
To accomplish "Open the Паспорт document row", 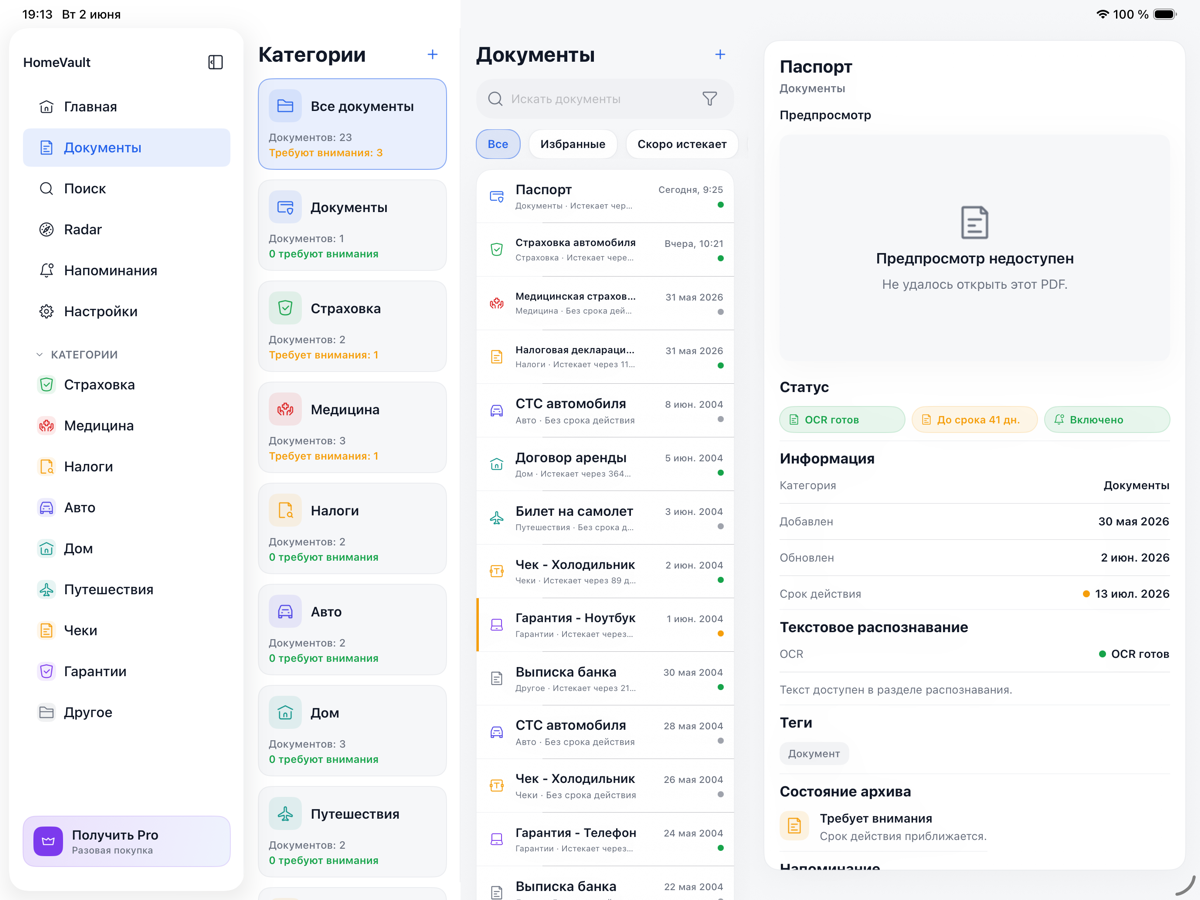I will [x=605, y=196].
